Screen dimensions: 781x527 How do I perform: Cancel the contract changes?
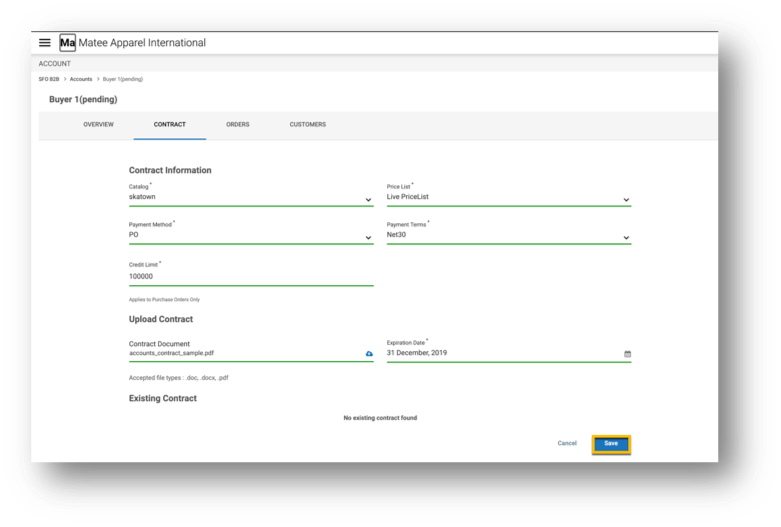tap(567, 443)
